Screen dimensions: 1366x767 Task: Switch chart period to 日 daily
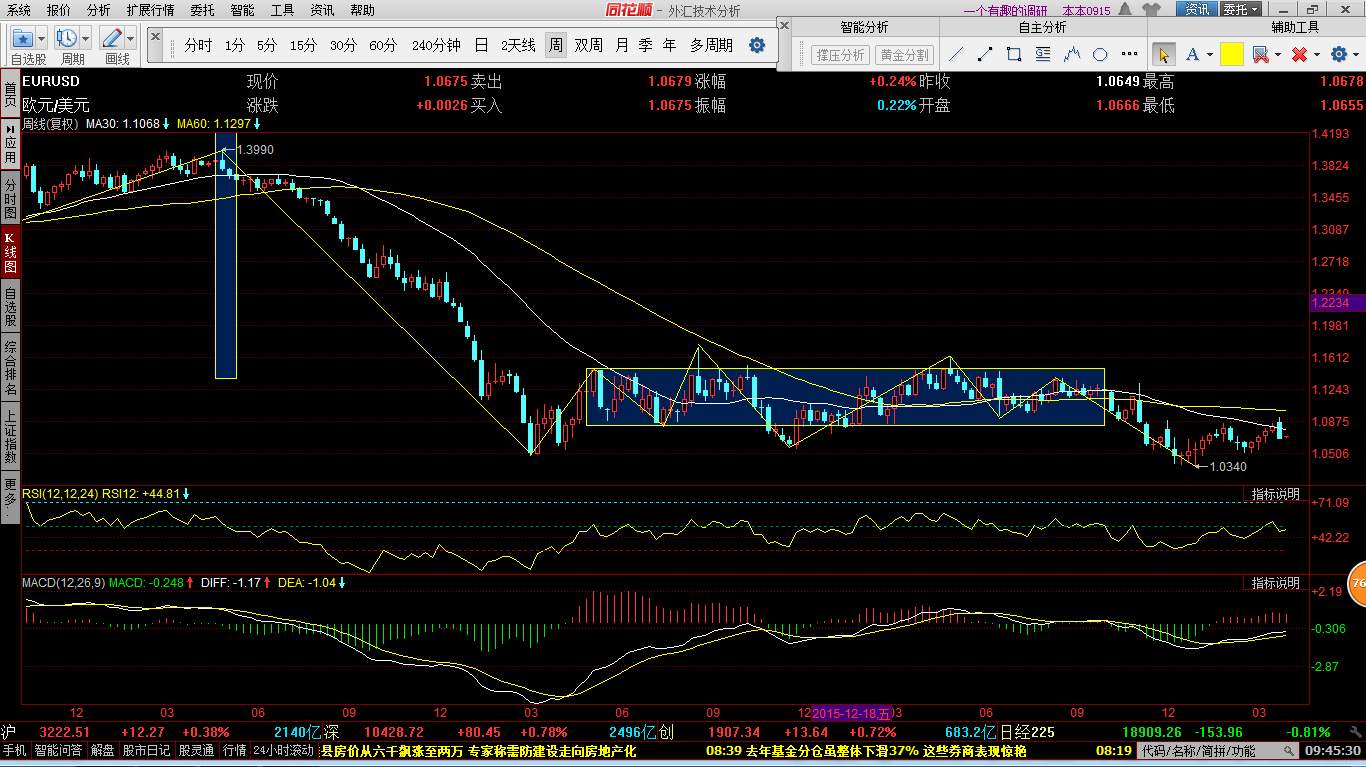pos(481,45)
